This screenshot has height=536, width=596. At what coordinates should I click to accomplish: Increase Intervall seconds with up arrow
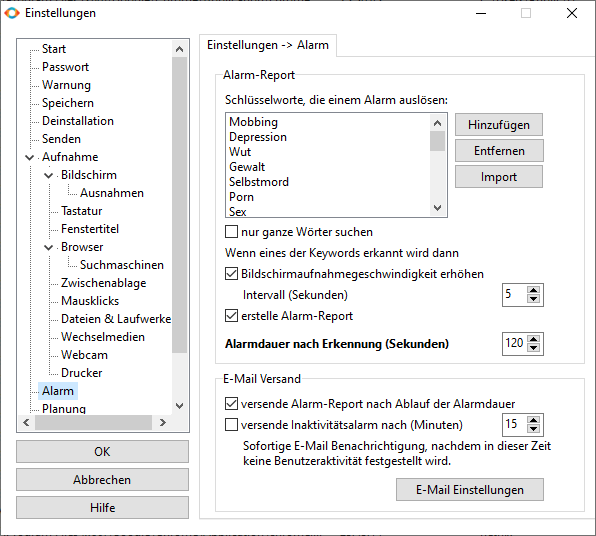click(x=534, y=290)
